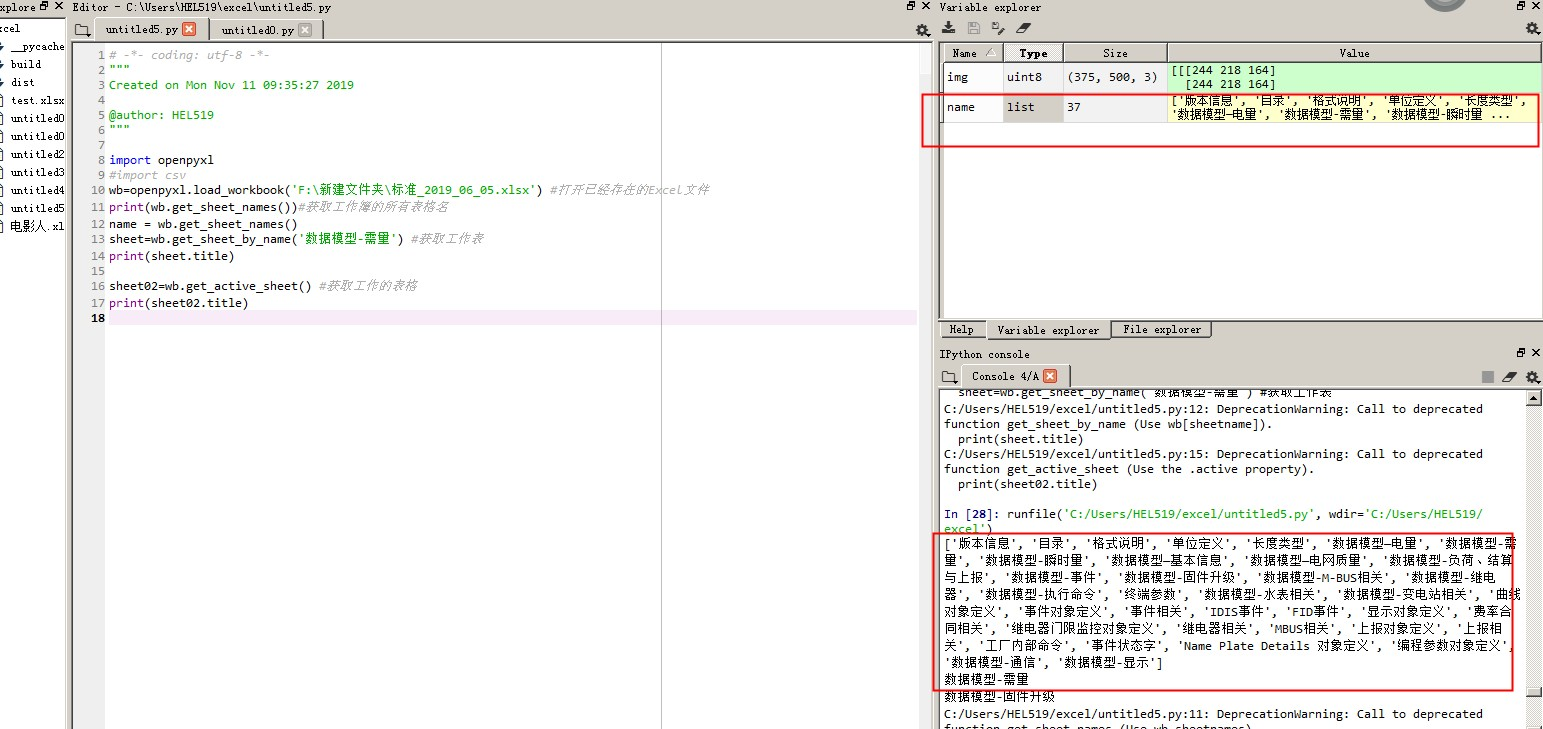Select the untitled3 file in the tree
The image size is (1543, 729).
coord(37,172)
